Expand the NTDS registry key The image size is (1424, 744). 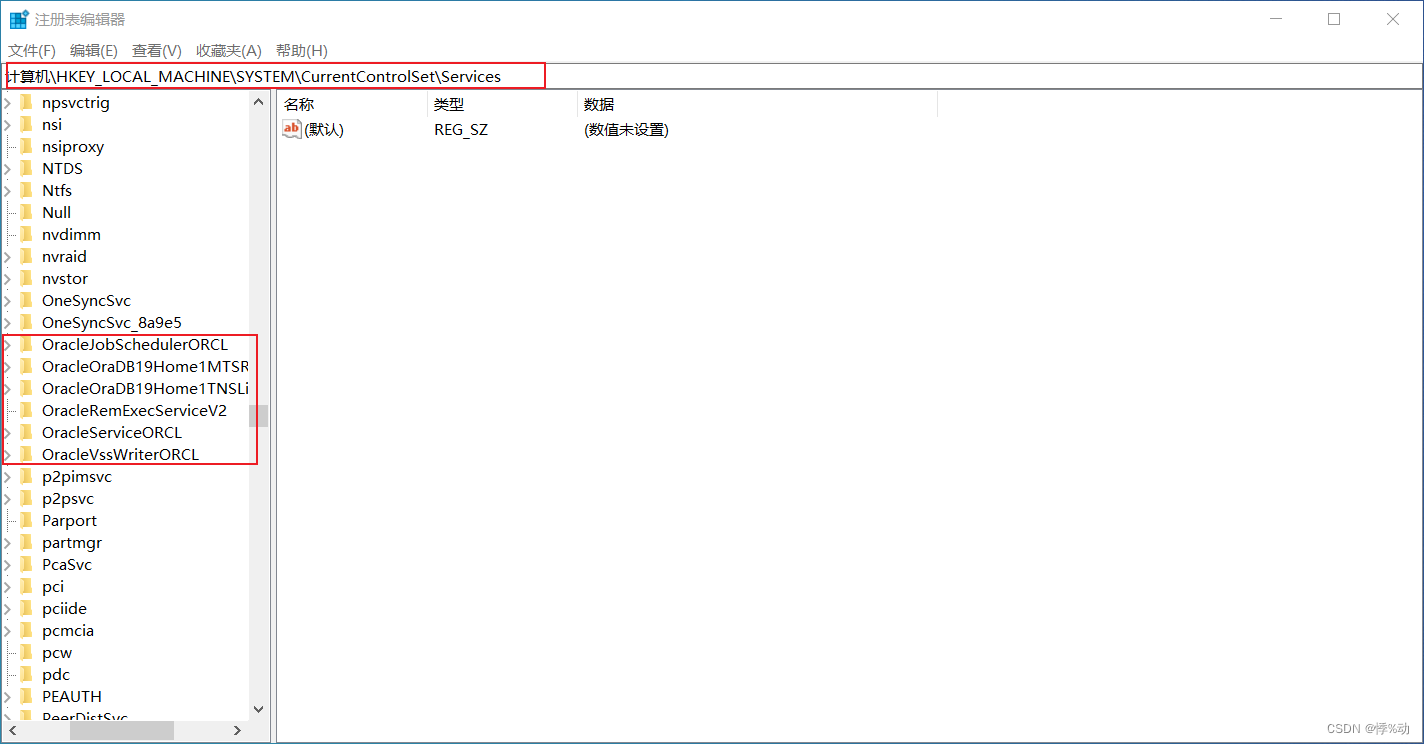(x=8, y=168)
